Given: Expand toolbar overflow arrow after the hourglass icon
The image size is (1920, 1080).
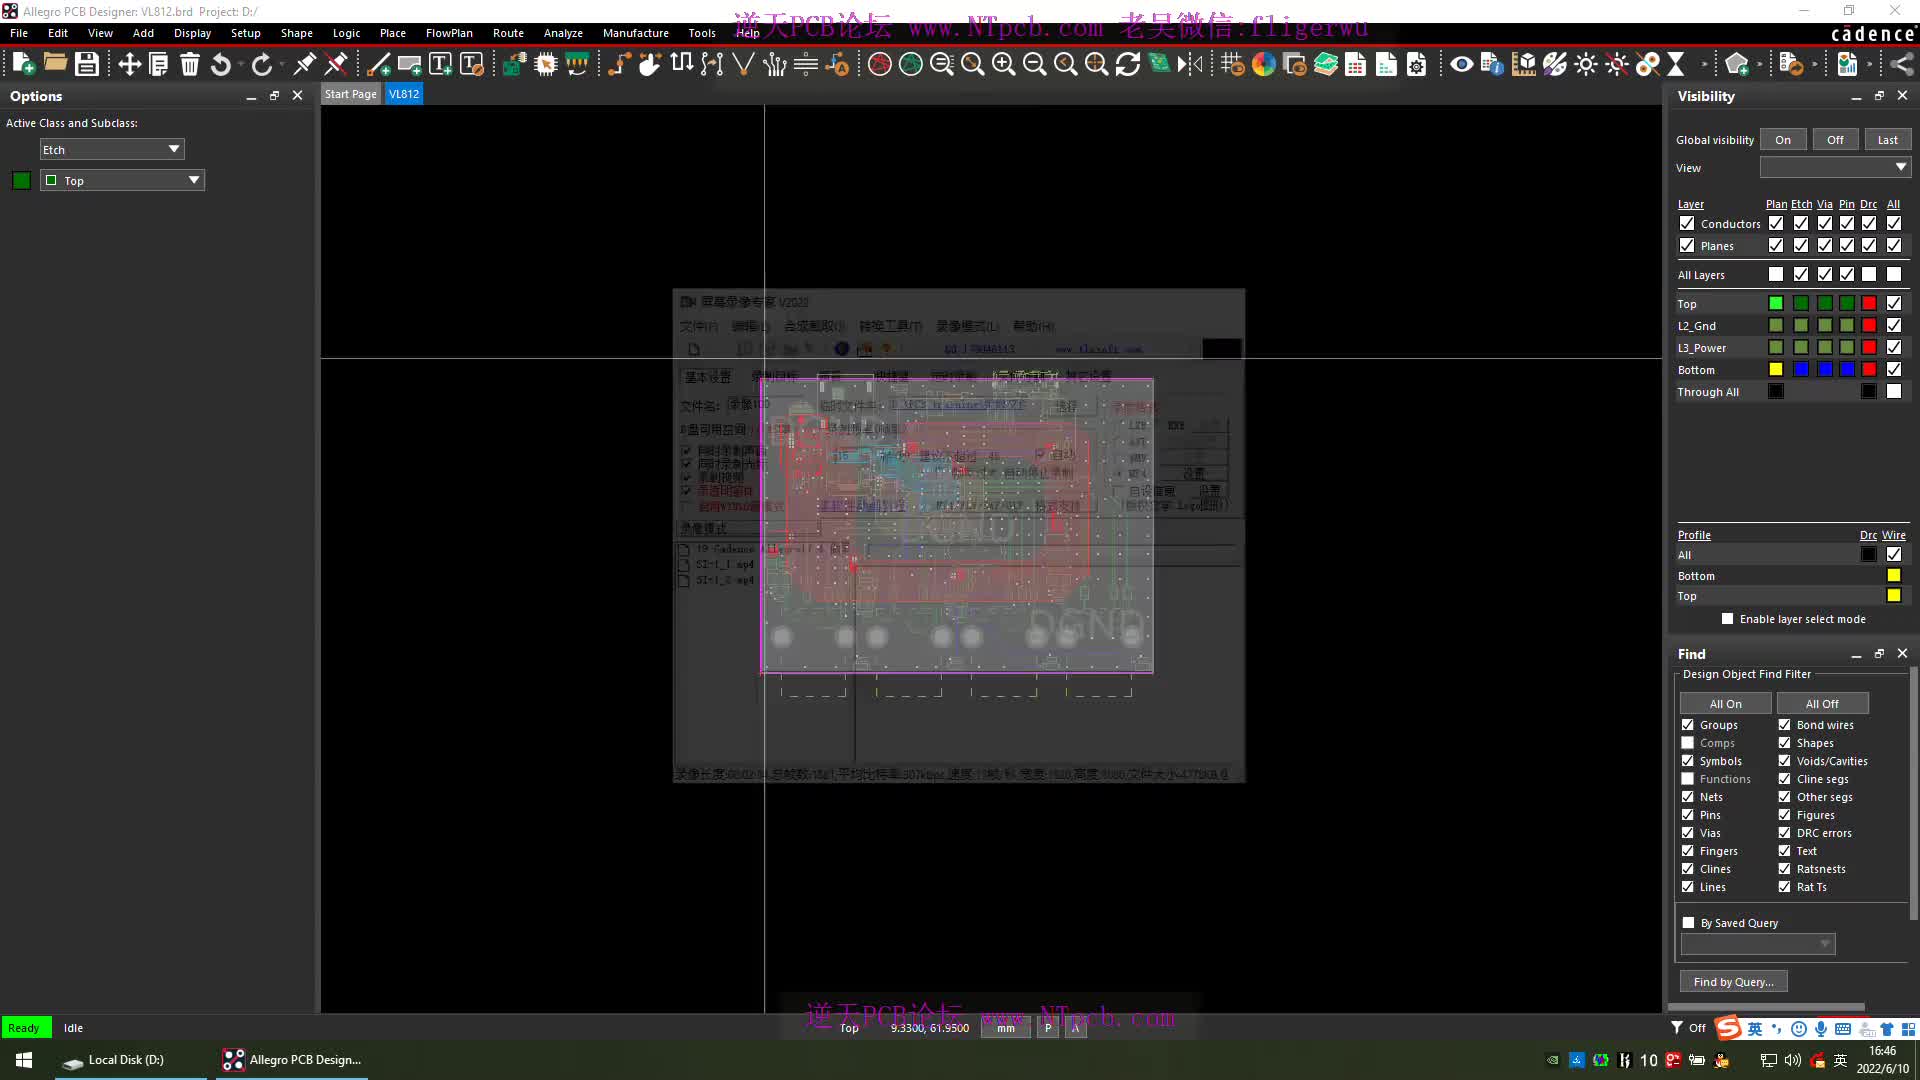Looking at the screenshot, I should 1705,65.
